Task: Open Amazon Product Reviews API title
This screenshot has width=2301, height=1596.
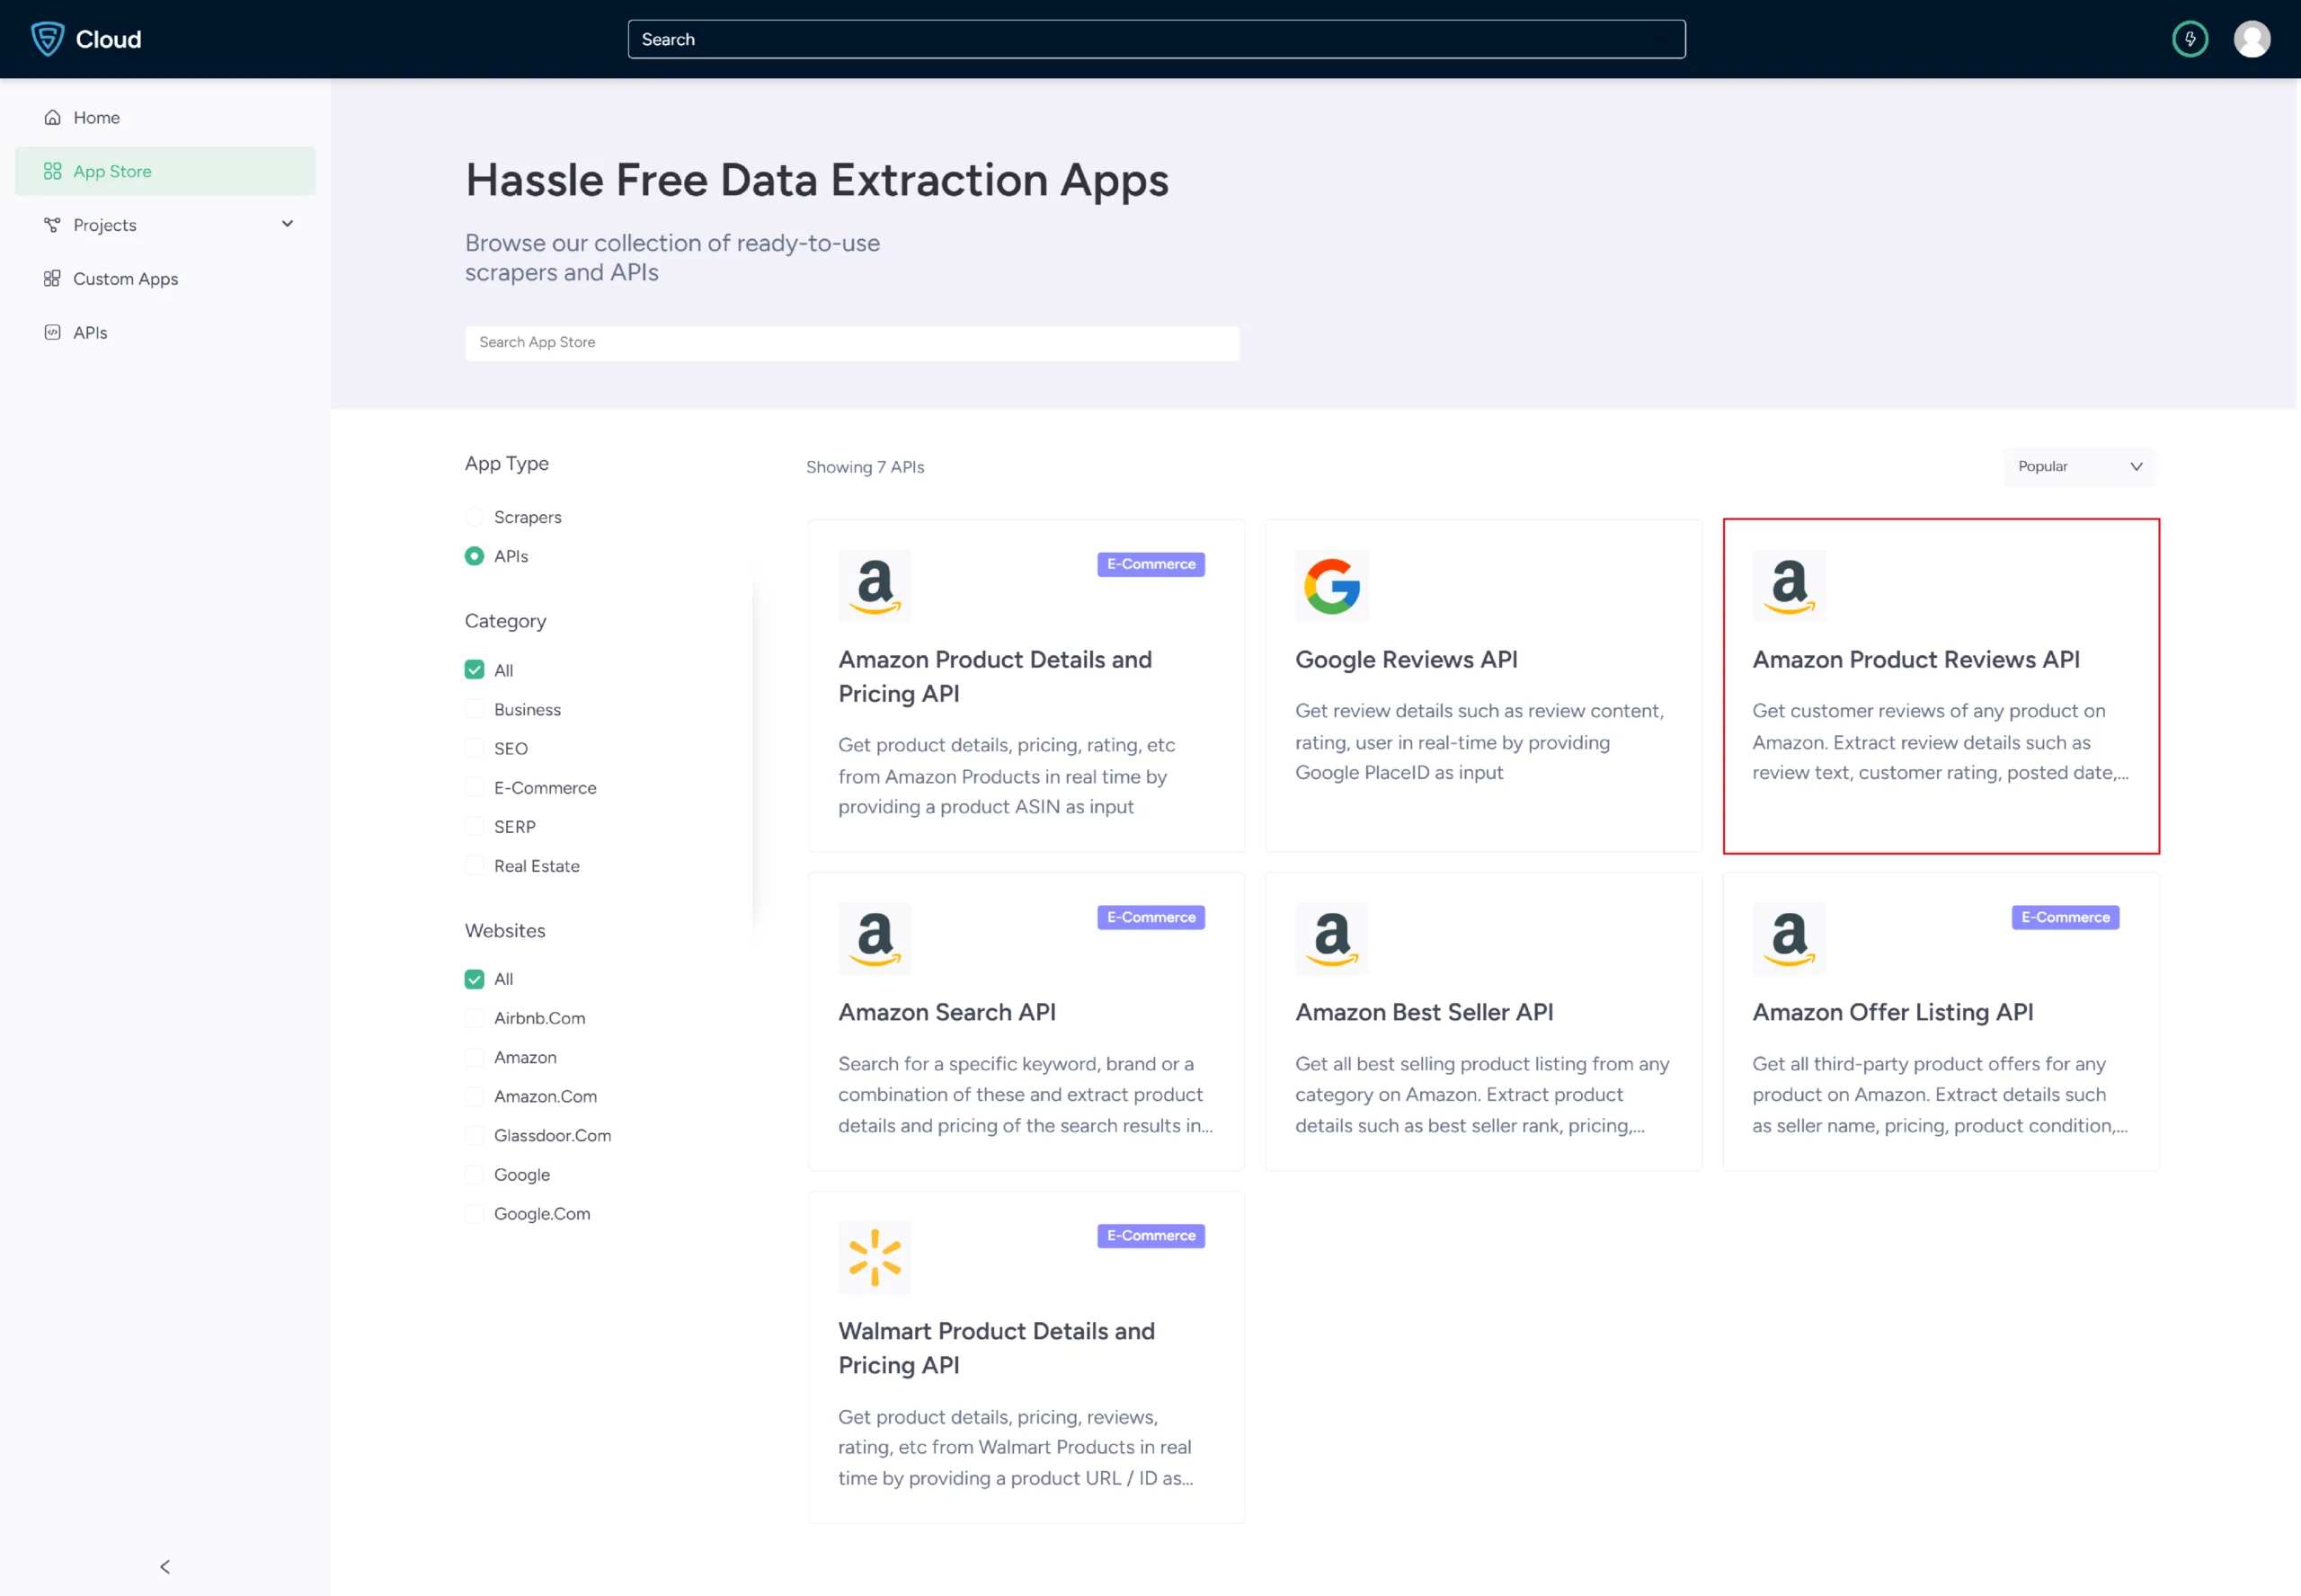Action: [1915, 660]
